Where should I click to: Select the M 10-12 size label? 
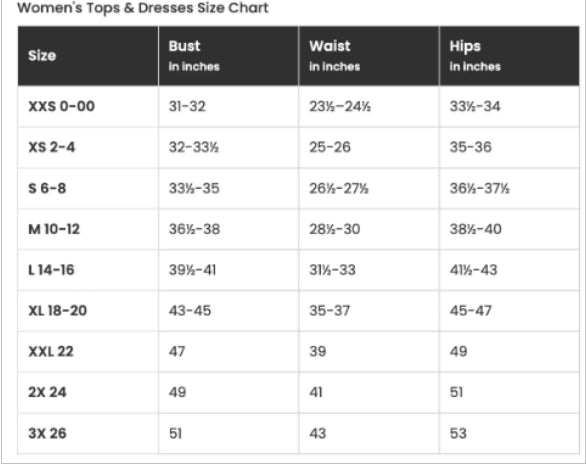pyautogui.click(x=54, y=229)
